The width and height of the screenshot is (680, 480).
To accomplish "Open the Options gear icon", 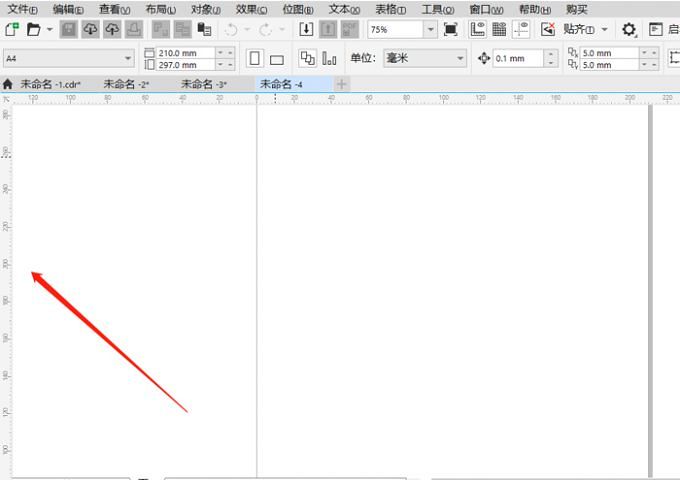I will click(629, 29).
